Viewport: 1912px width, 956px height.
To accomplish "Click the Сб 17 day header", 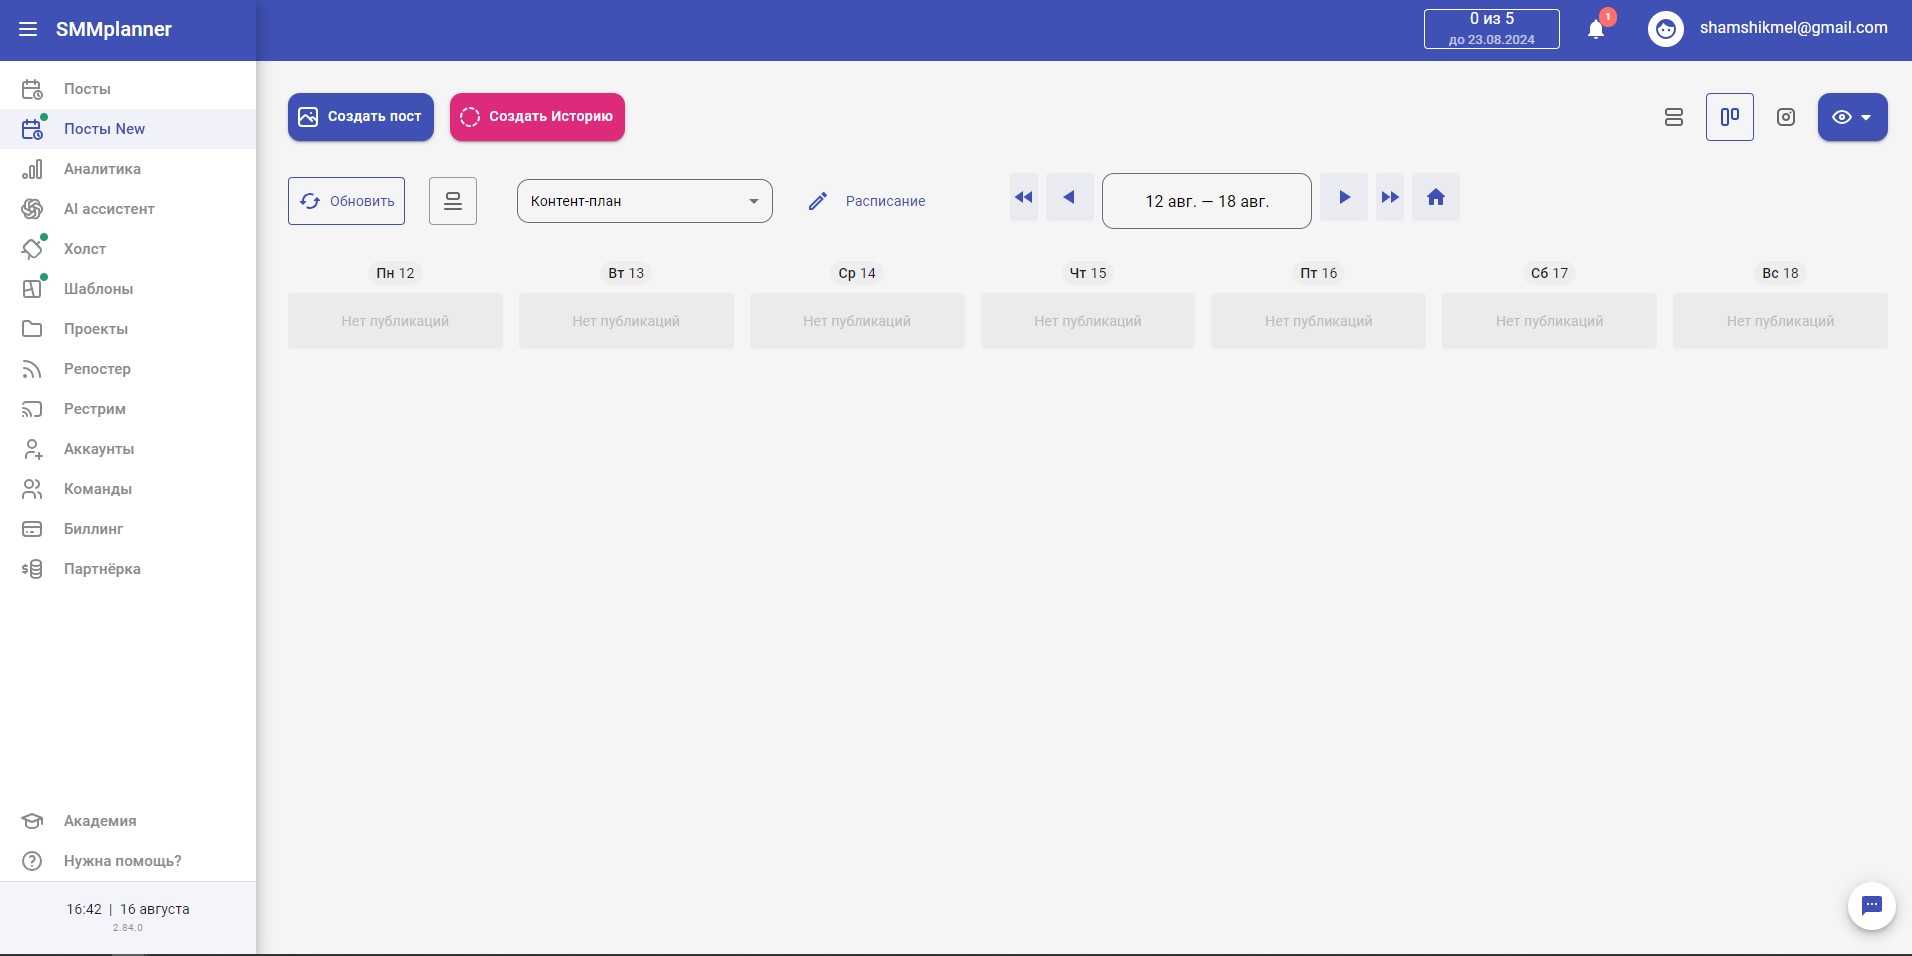I will 1549,273.
